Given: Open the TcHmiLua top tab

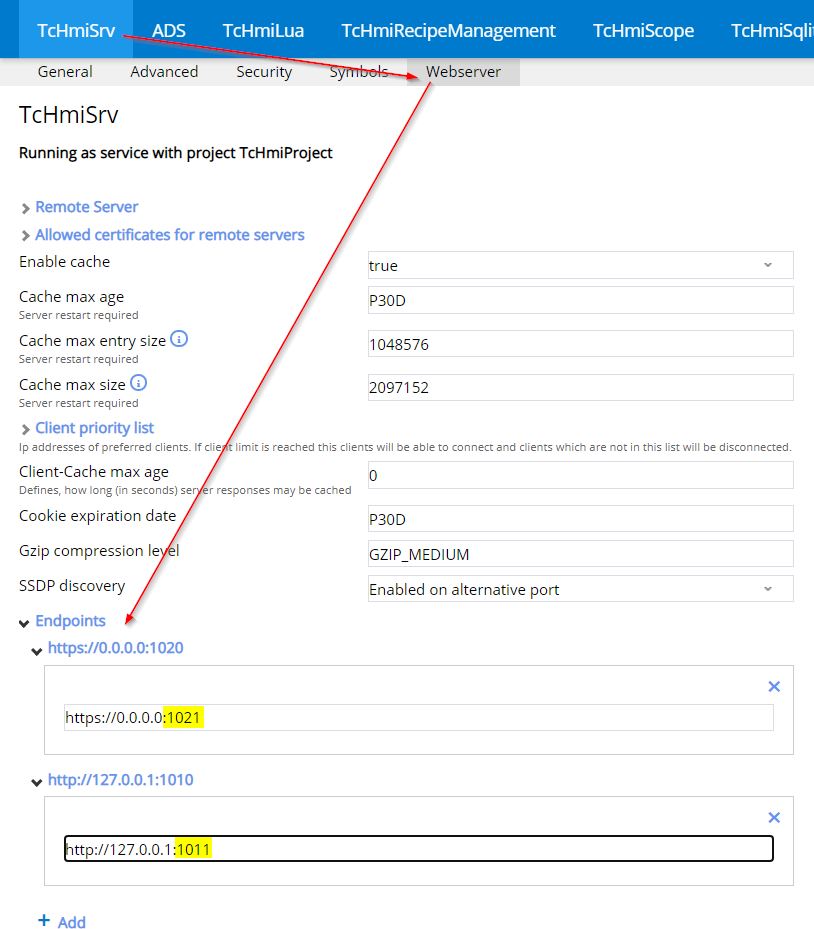Looking at the screenshot, I should 263,30.
